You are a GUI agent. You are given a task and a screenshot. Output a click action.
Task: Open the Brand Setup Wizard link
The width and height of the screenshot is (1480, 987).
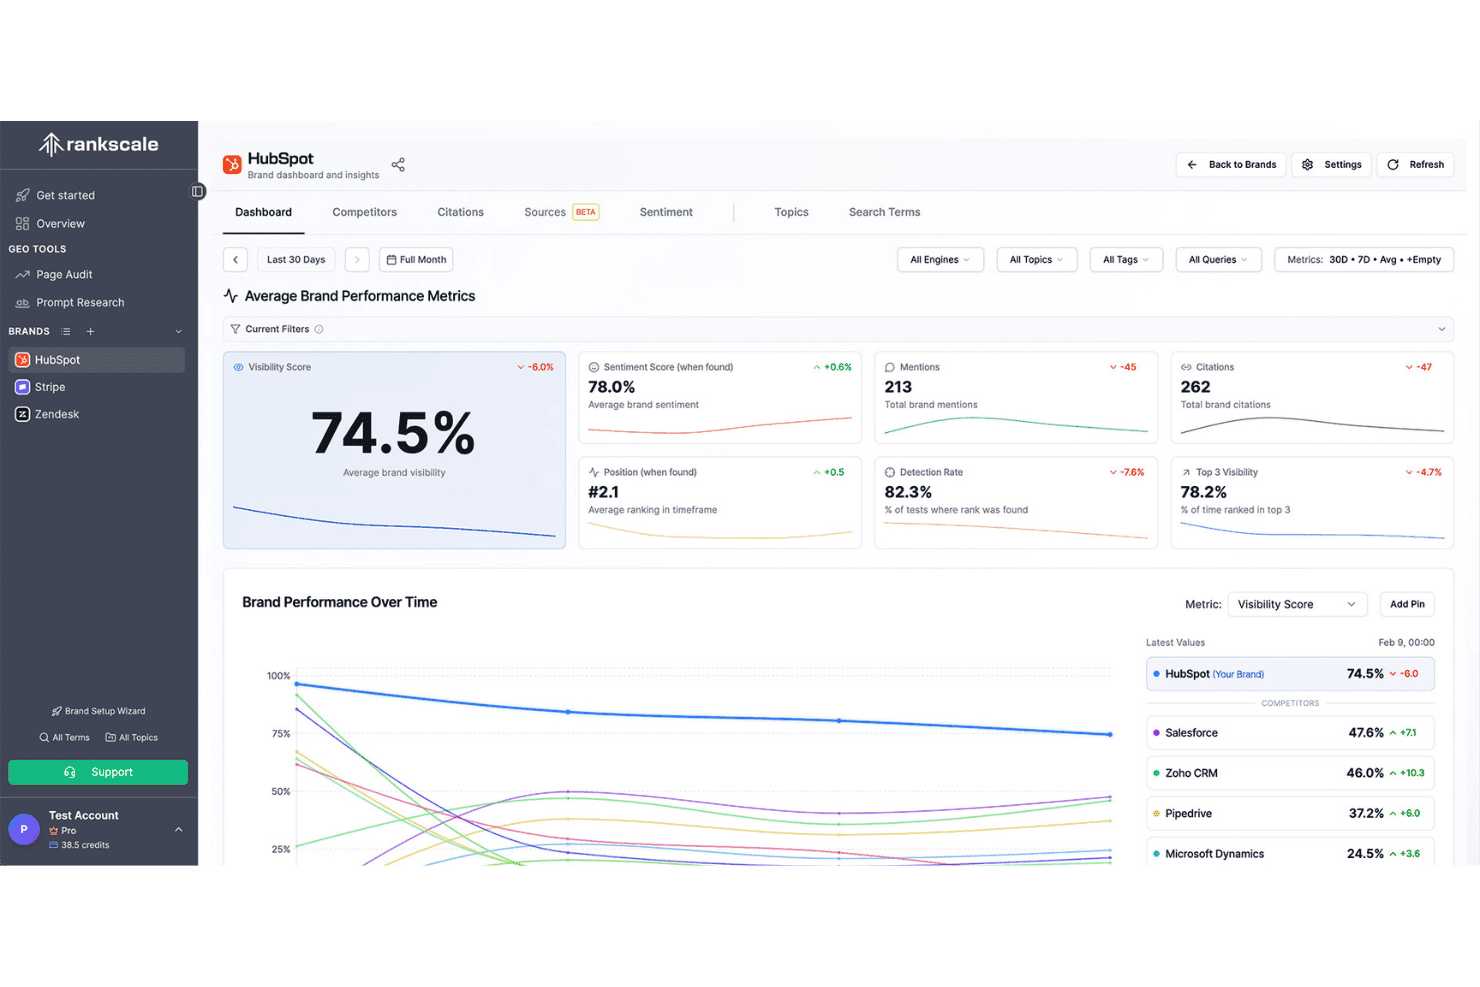click(98, 711)
